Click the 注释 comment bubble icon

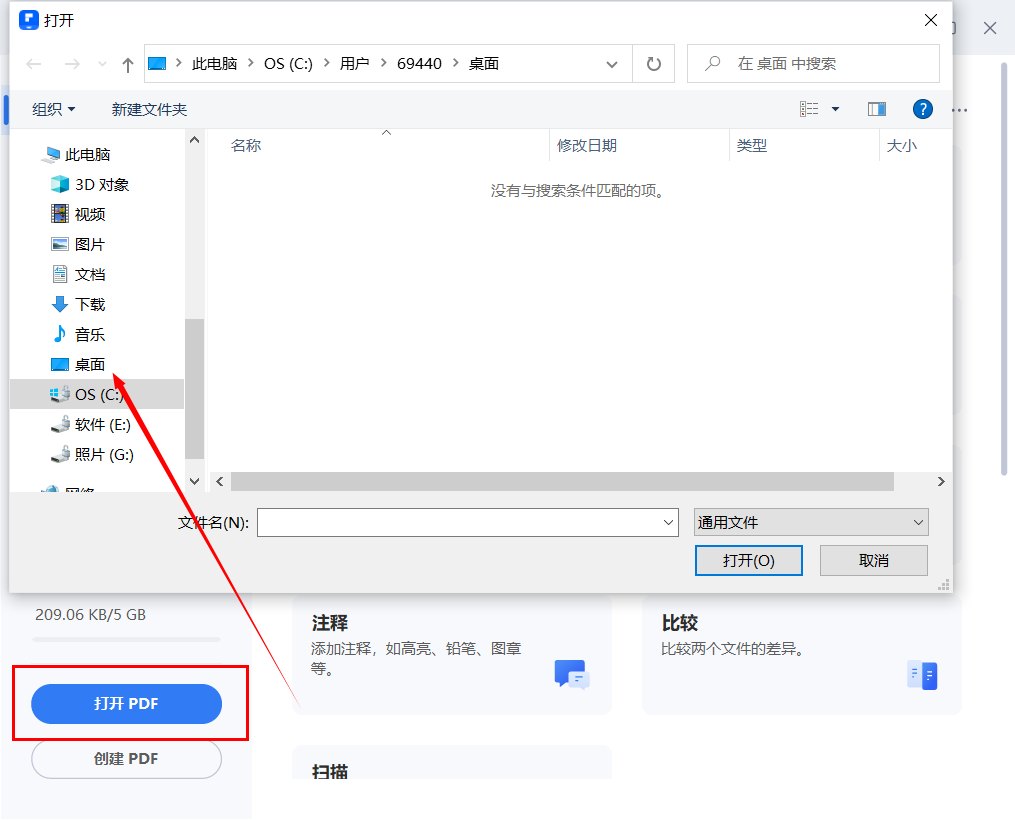[x=570, y=675]
